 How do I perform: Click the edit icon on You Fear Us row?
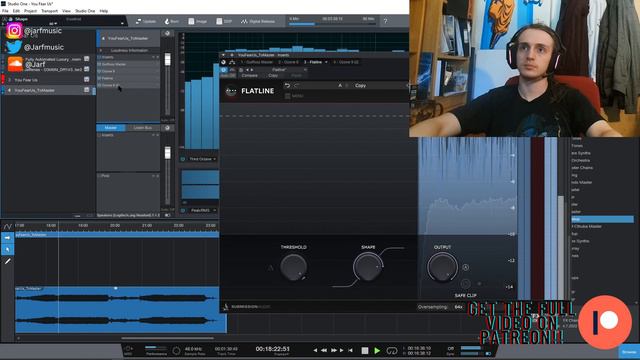click(87, 80)
